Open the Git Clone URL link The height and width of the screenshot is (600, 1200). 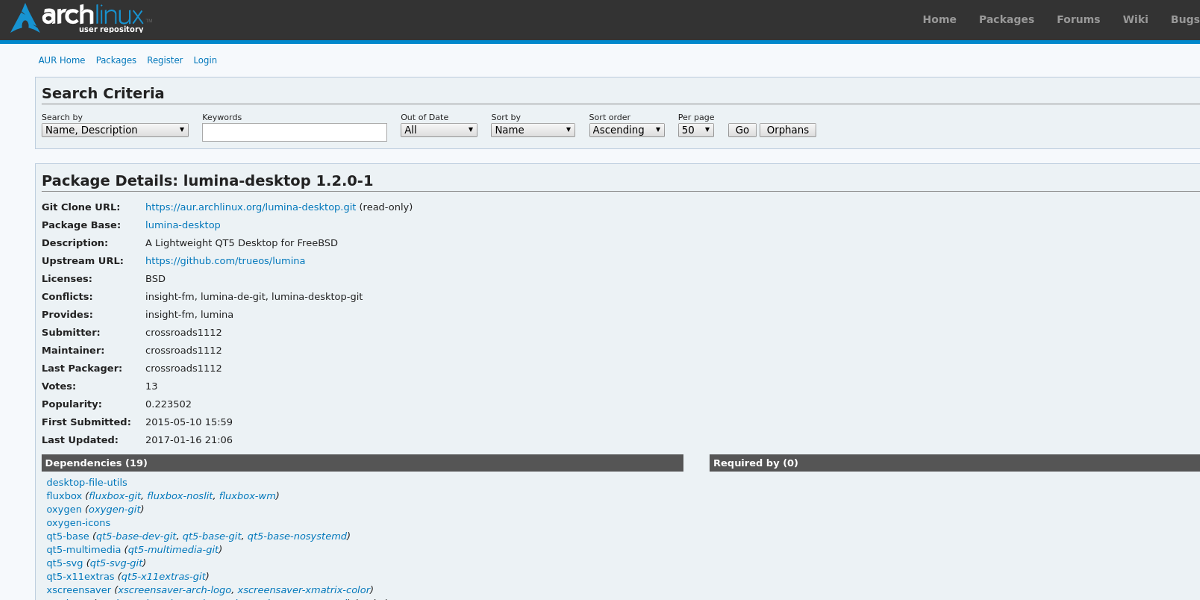click(250, 207)
